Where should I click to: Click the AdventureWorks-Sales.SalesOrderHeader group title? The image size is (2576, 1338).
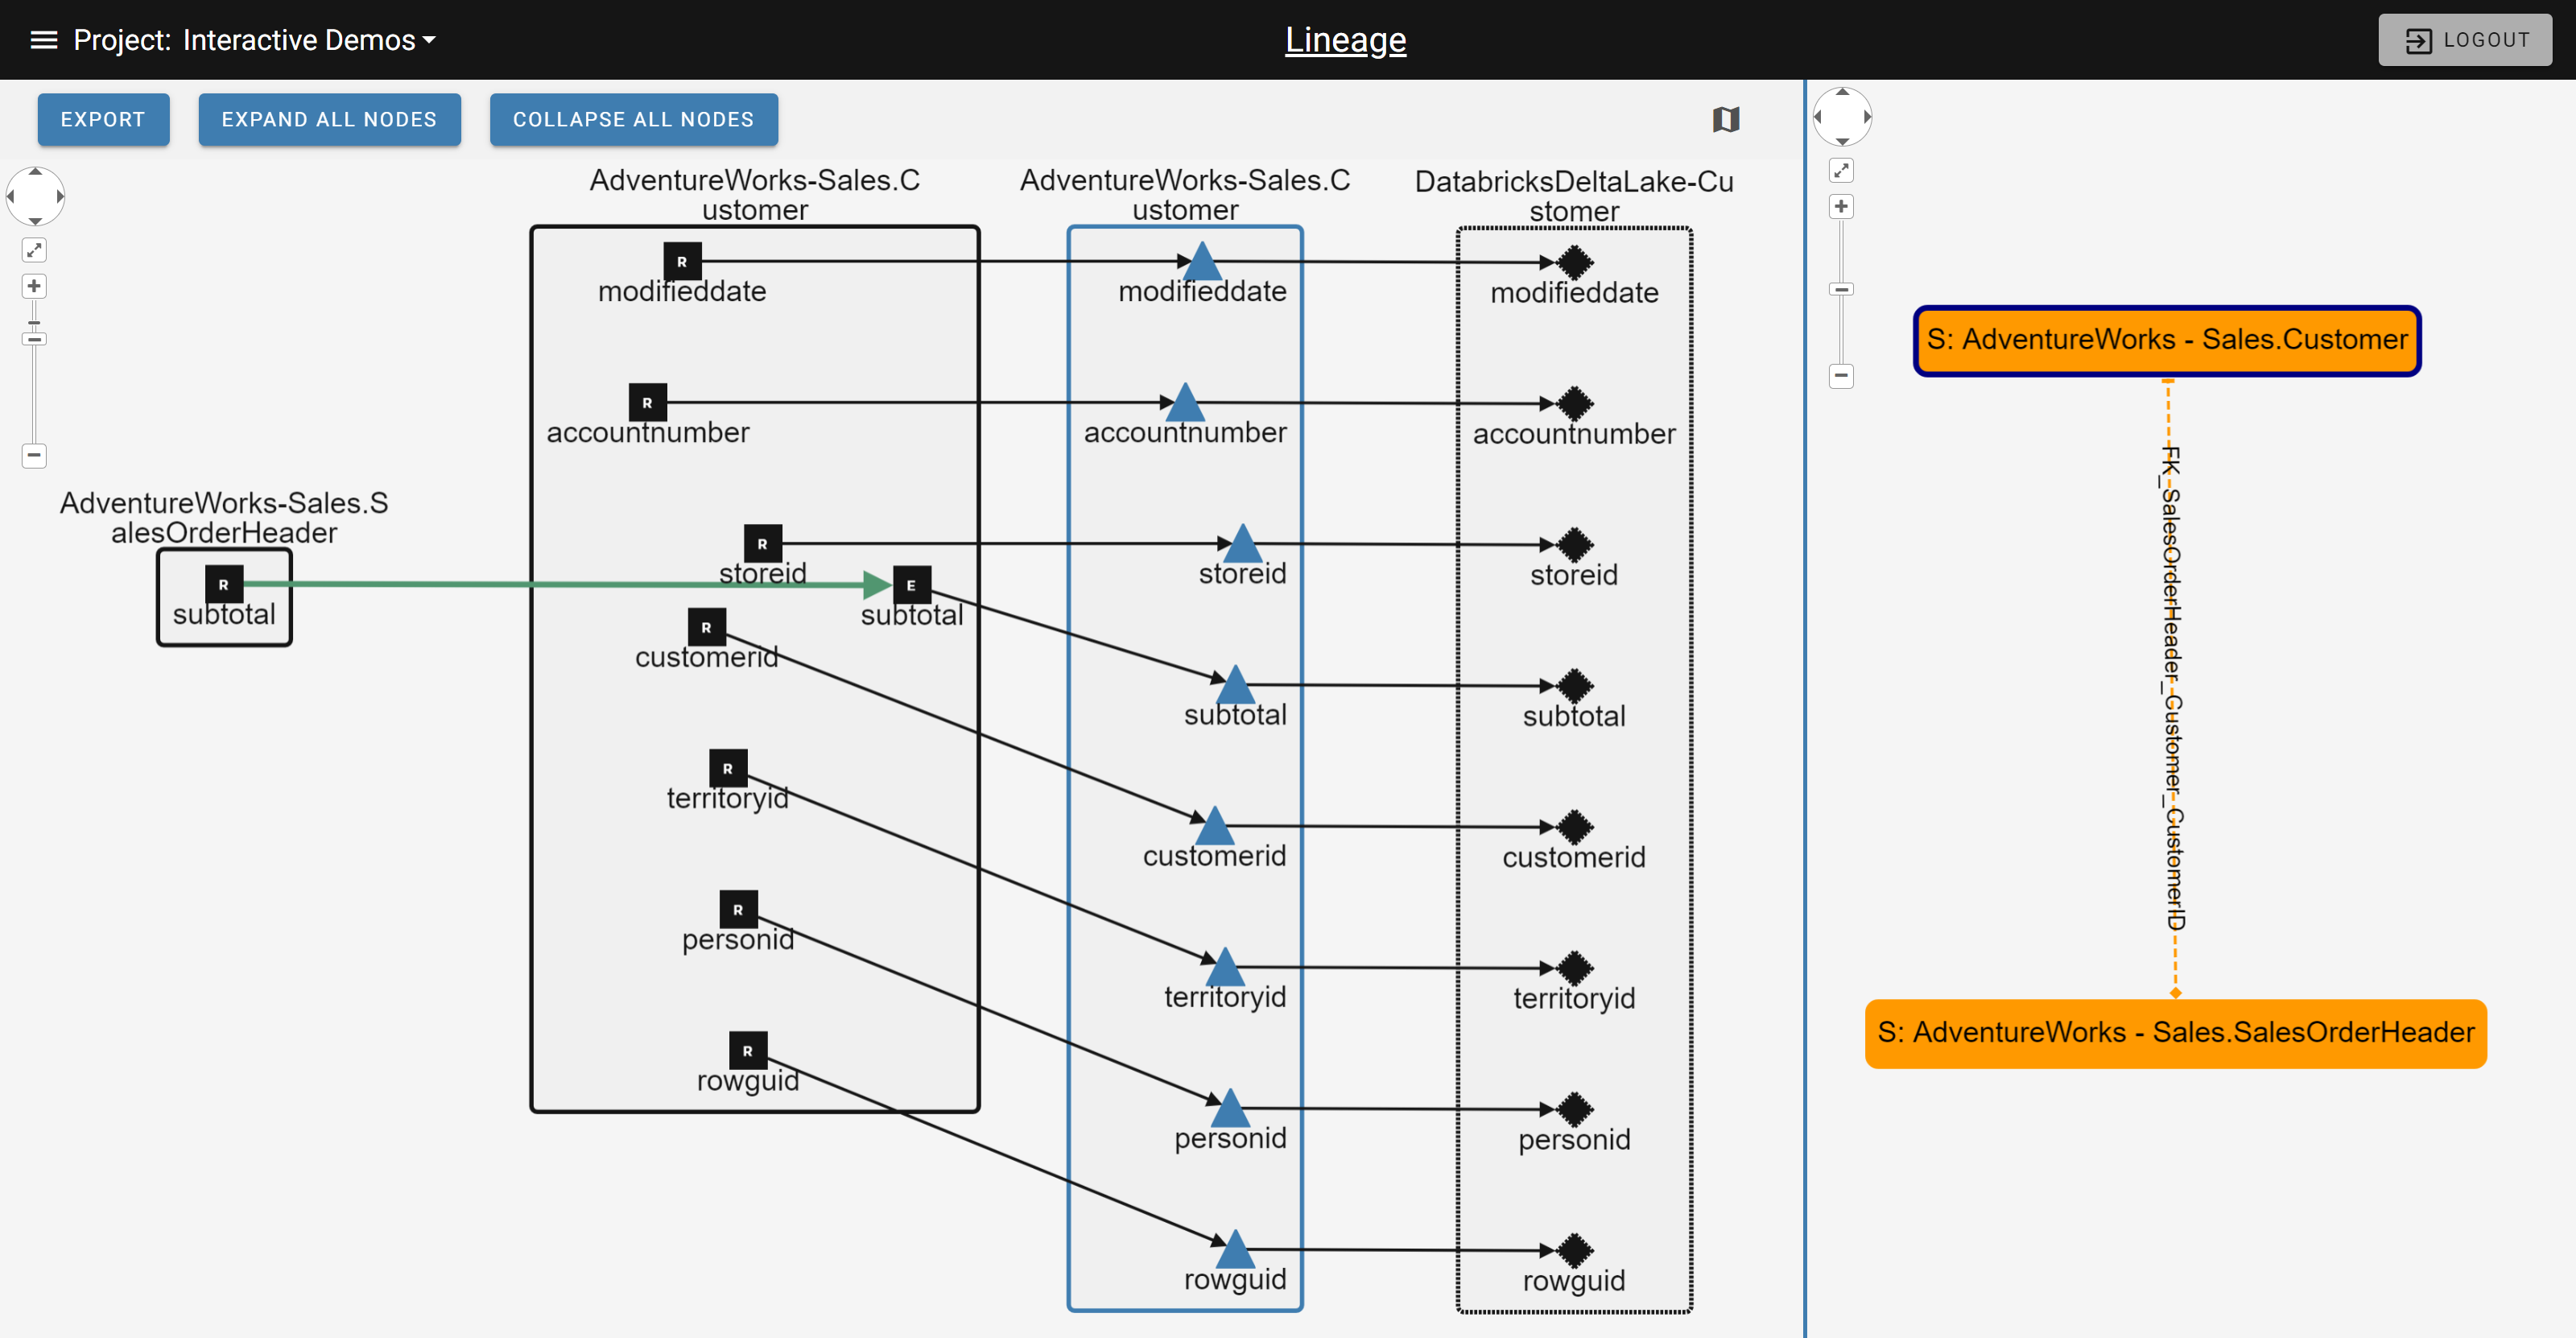coord(224,517)
